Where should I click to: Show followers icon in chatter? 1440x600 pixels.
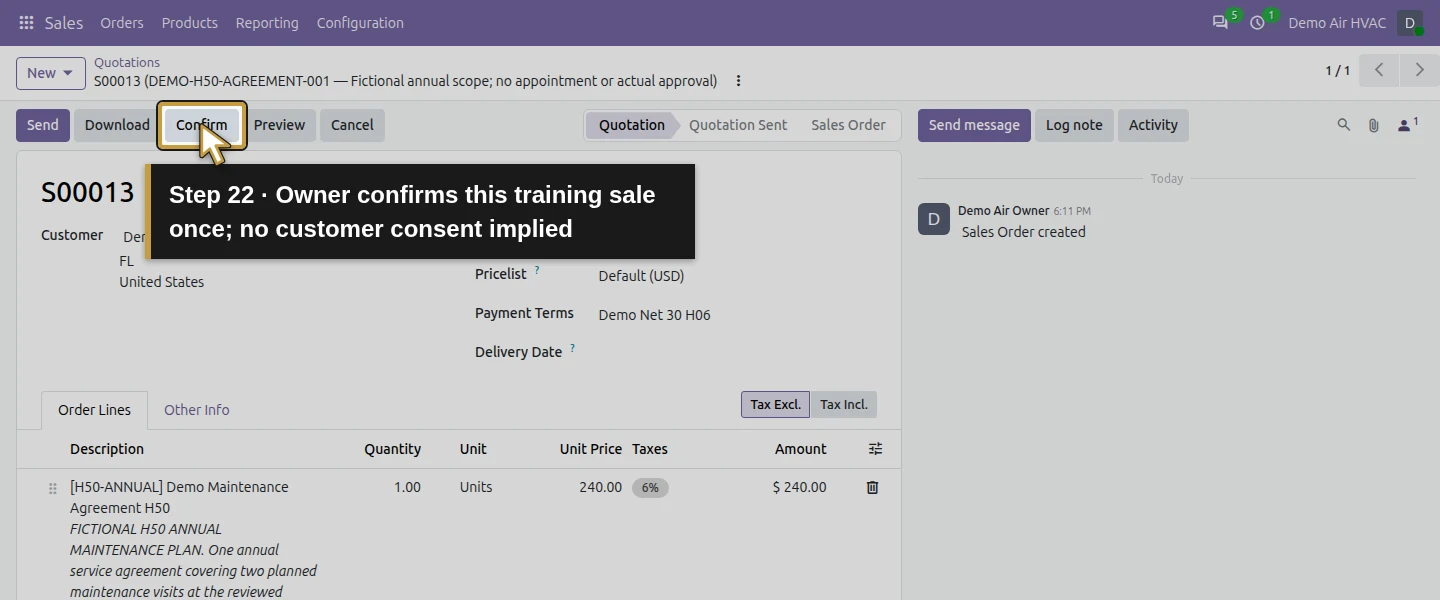[1407, 125]
